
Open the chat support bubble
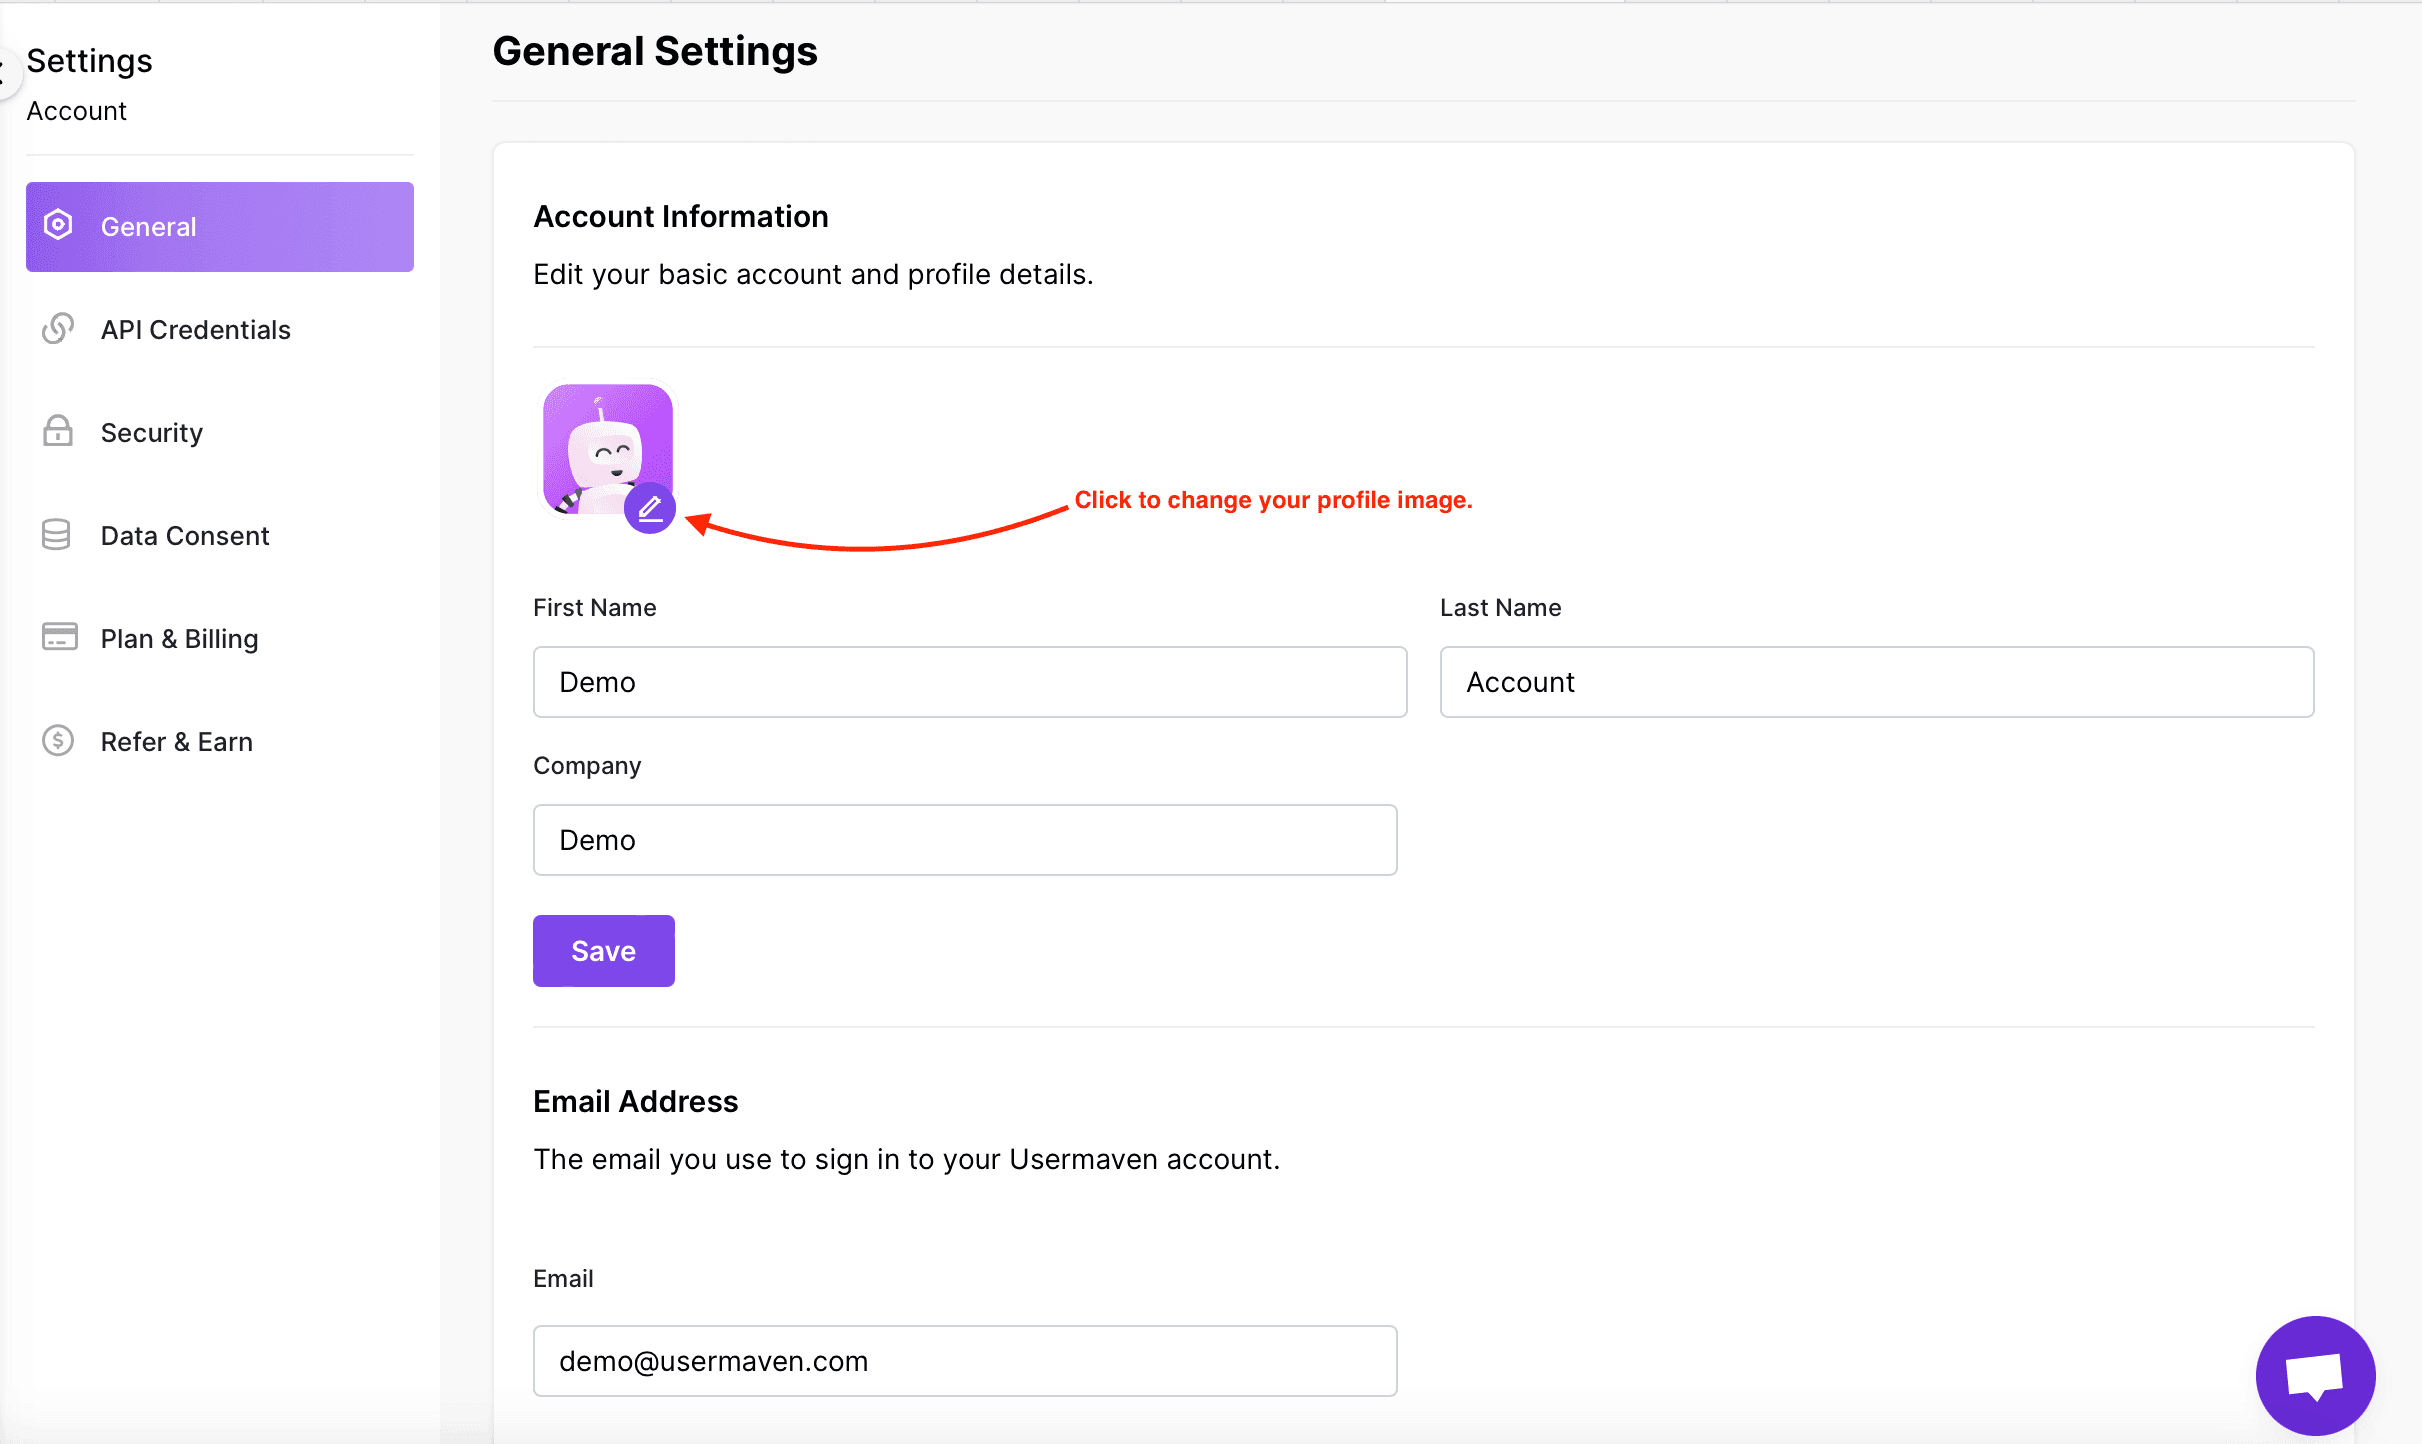click(x=2314, y=1375)
